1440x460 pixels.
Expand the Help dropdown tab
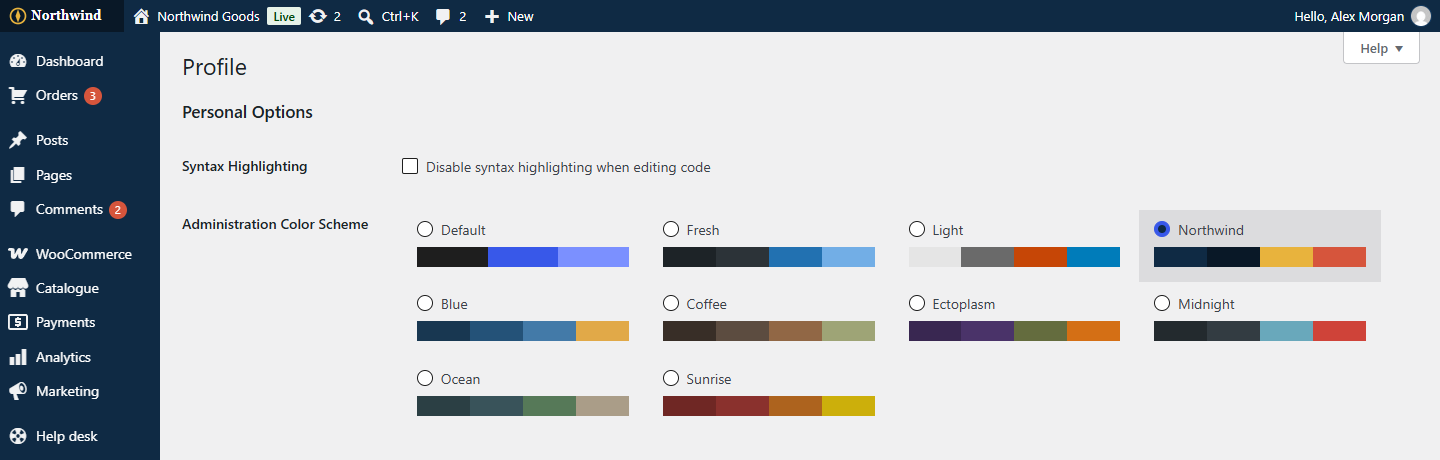pos(1381,48)
